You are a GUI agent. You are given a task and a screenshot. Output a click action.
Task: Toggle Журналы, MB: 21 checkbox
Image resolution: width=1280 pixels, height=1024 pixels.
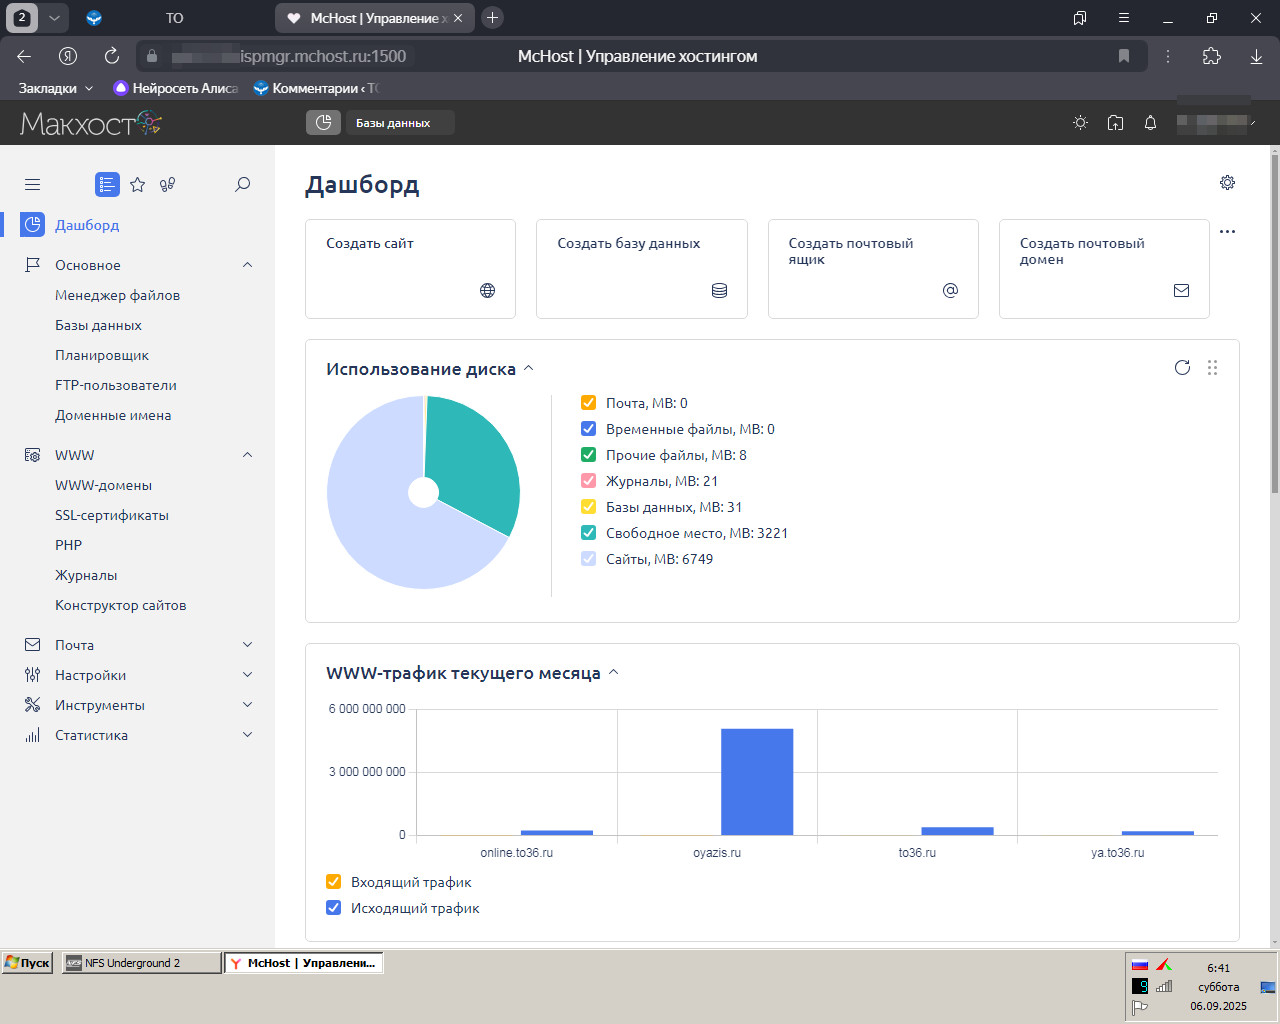click(x=588, y=481)
